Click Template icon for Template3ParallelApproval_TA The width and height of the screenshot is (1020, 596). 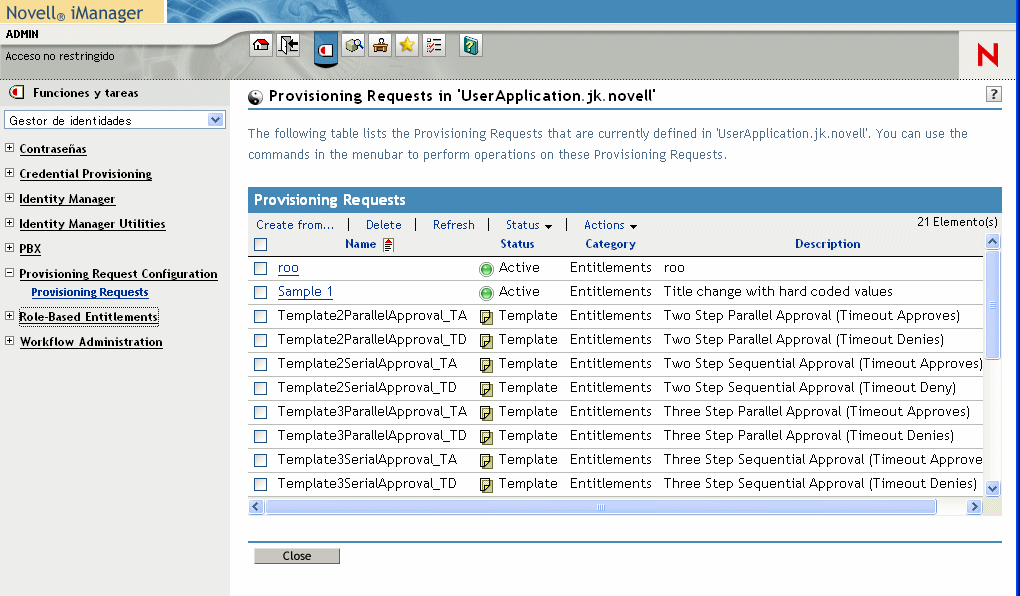486,413
